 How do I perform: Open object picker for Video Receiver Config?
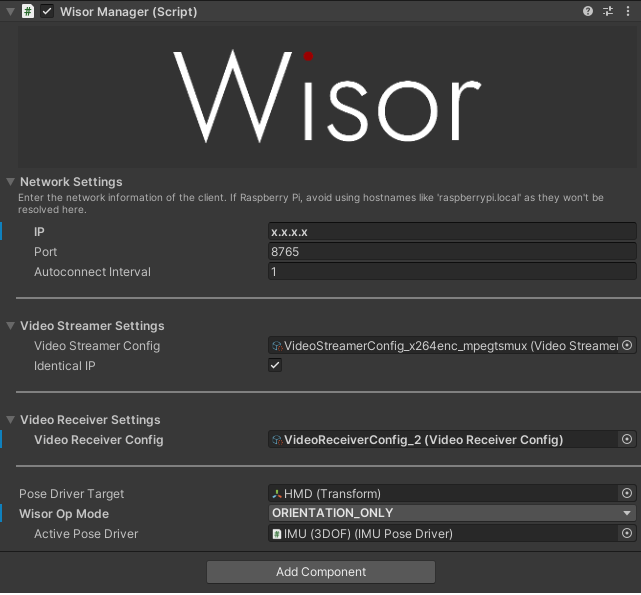(x=627, y=440)
